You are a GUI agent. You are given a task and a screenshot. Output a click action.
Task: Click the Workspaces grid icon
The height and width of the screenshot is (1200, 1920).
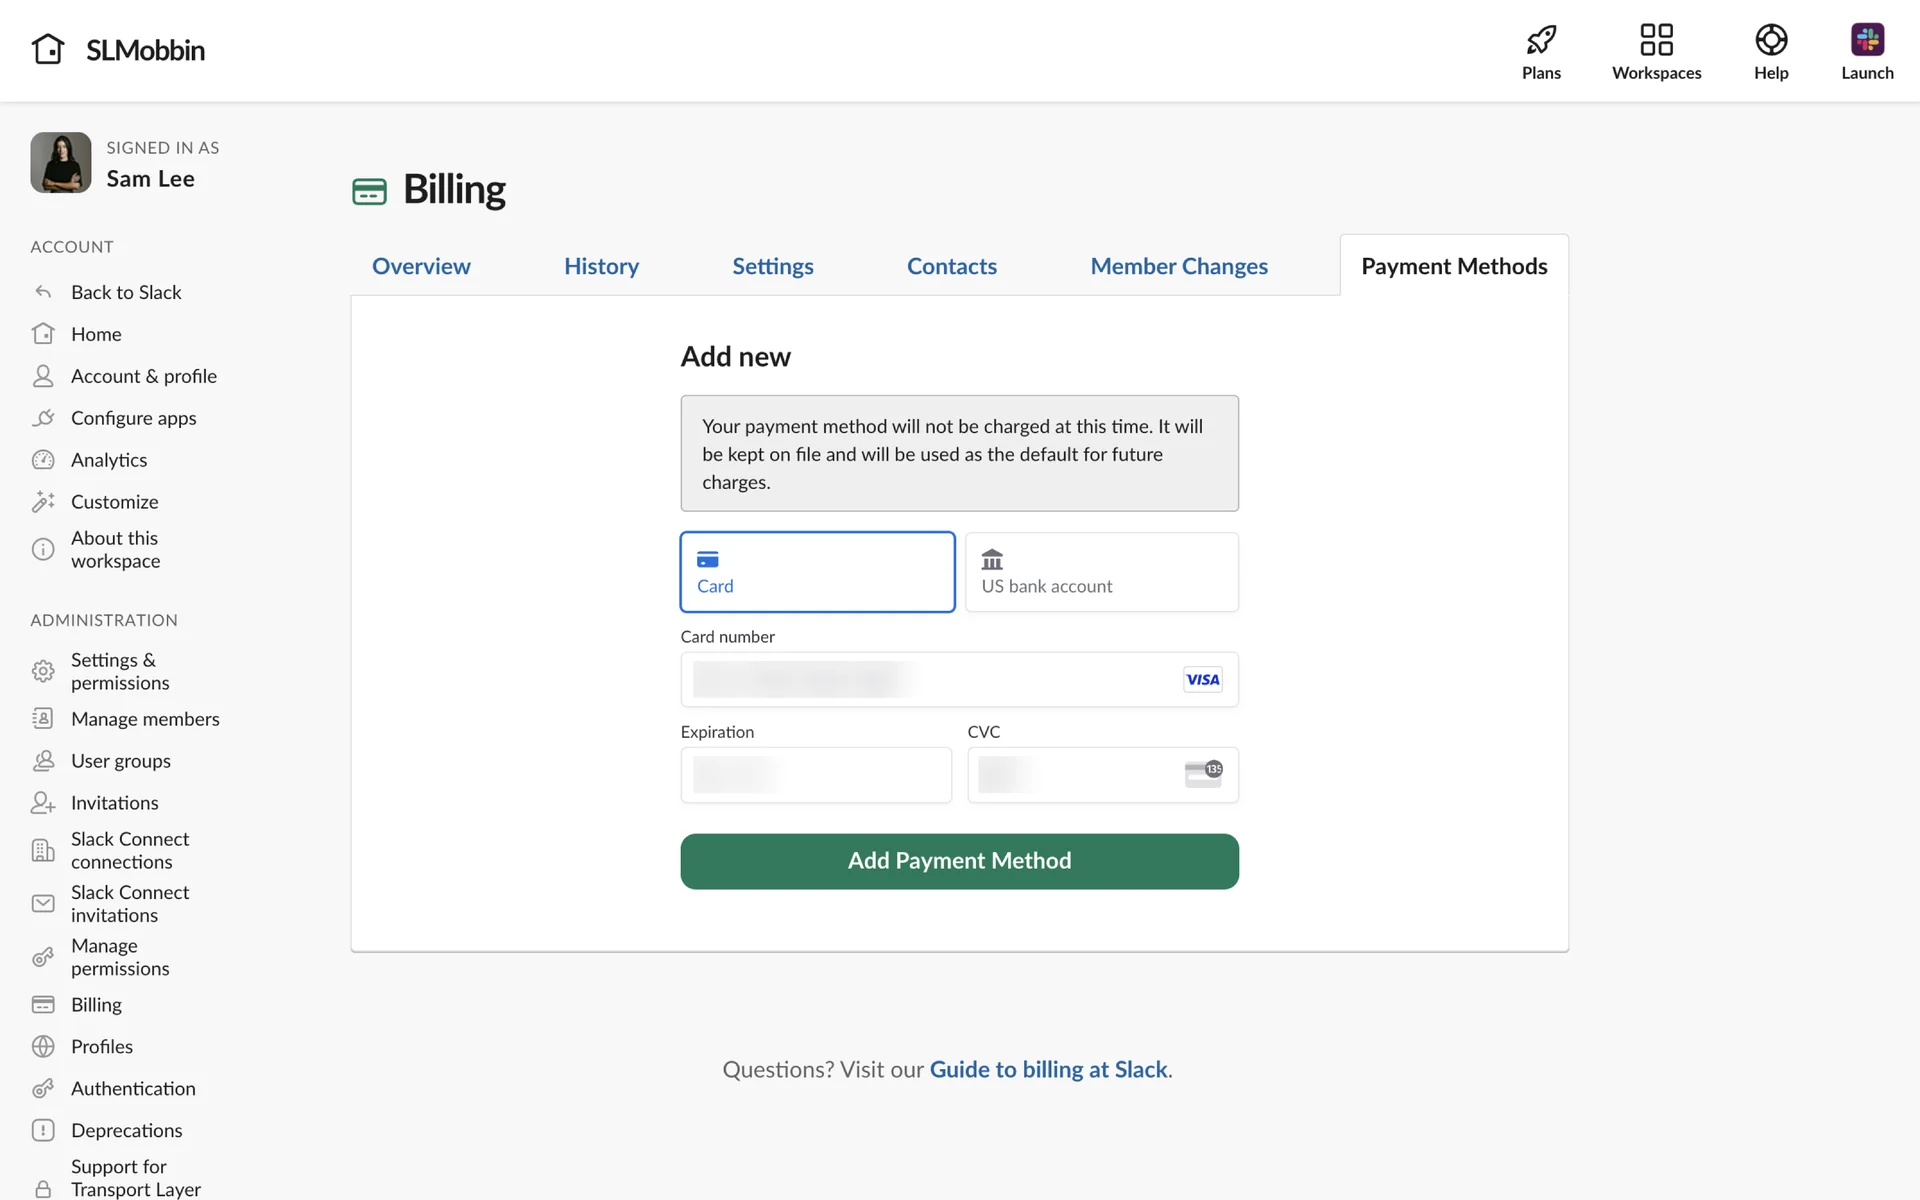(x=1656, y=40)
